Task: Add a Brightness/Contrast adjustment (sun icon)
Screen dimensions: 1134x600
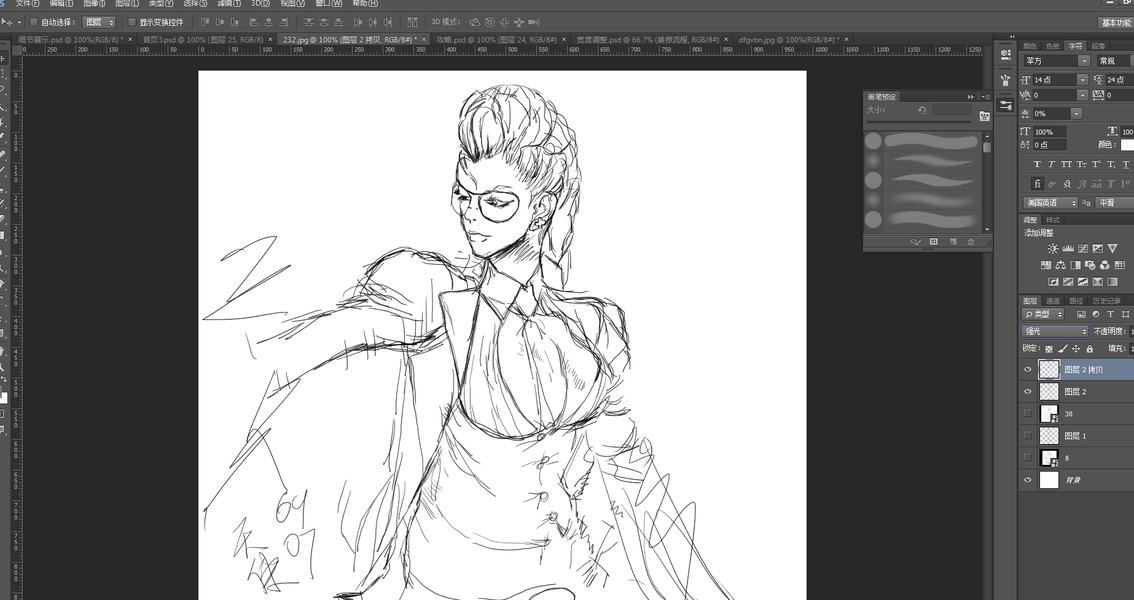Action: pos(1052,249)
